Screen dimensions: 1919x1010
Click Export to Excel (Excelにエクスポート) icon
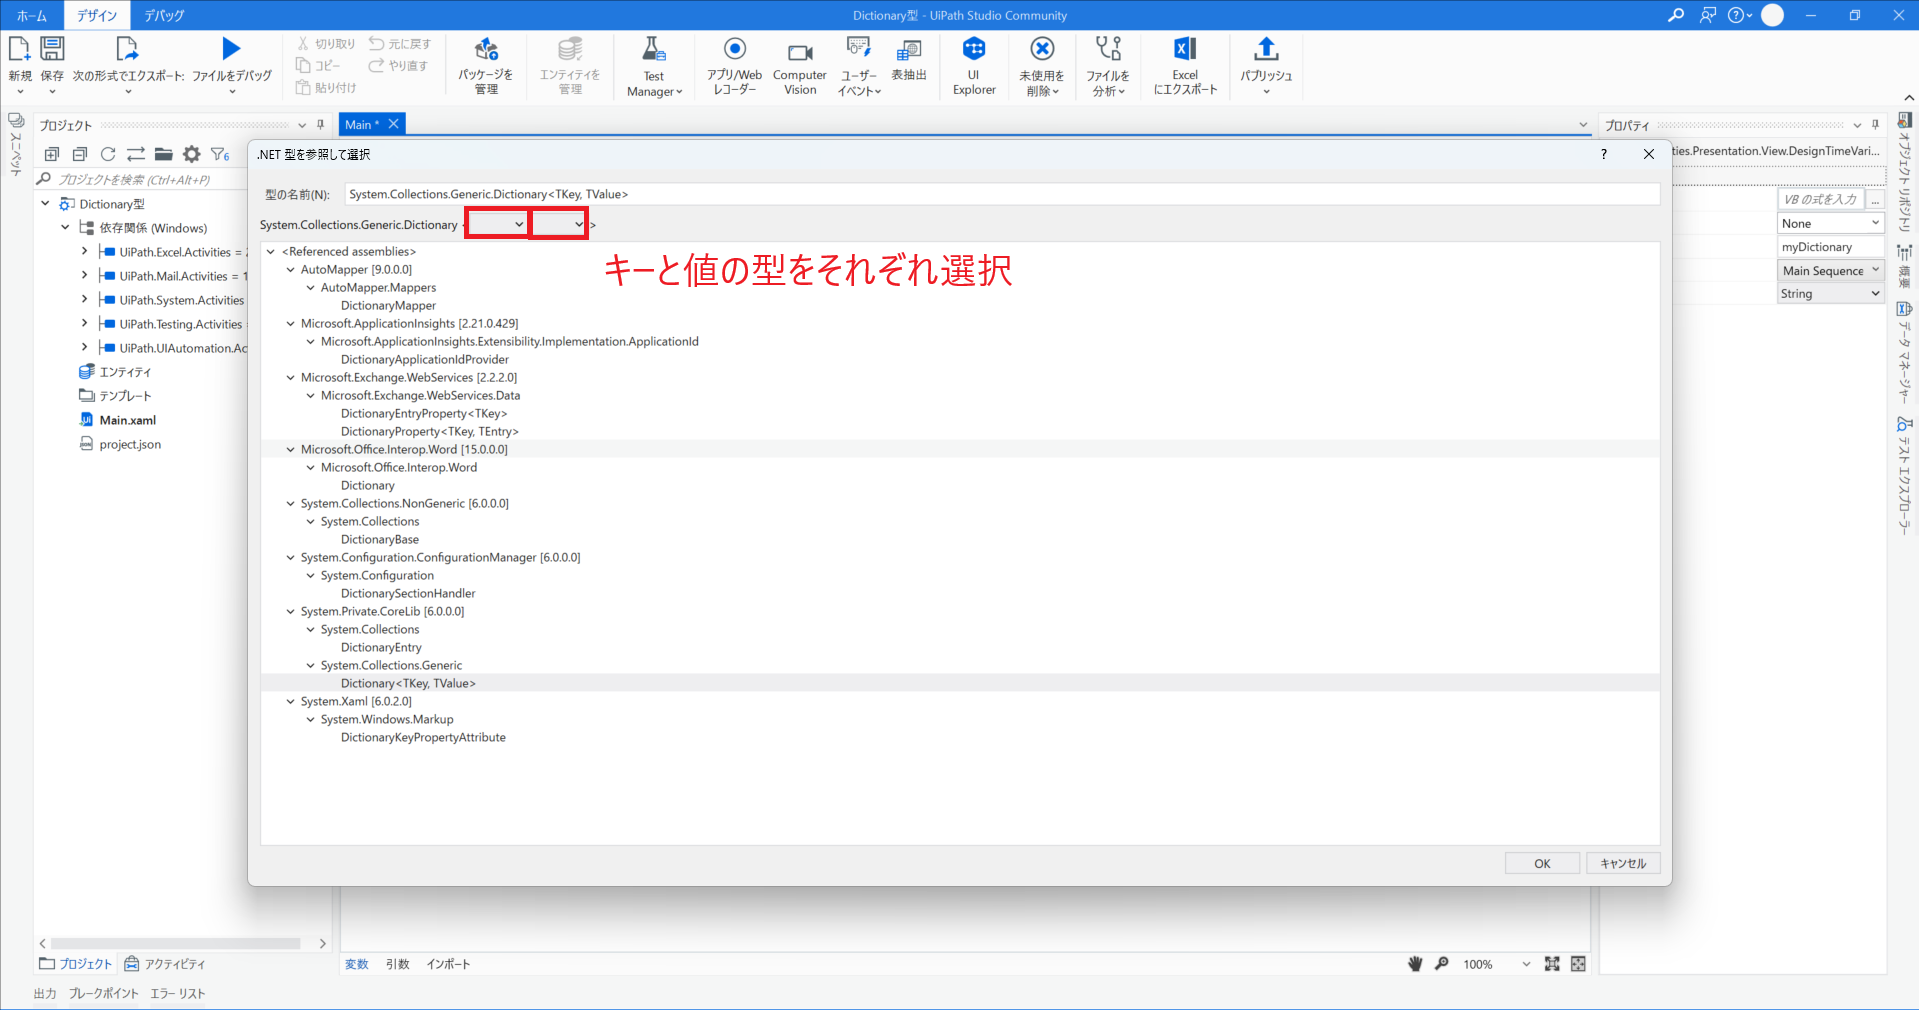pos(1185,48)
